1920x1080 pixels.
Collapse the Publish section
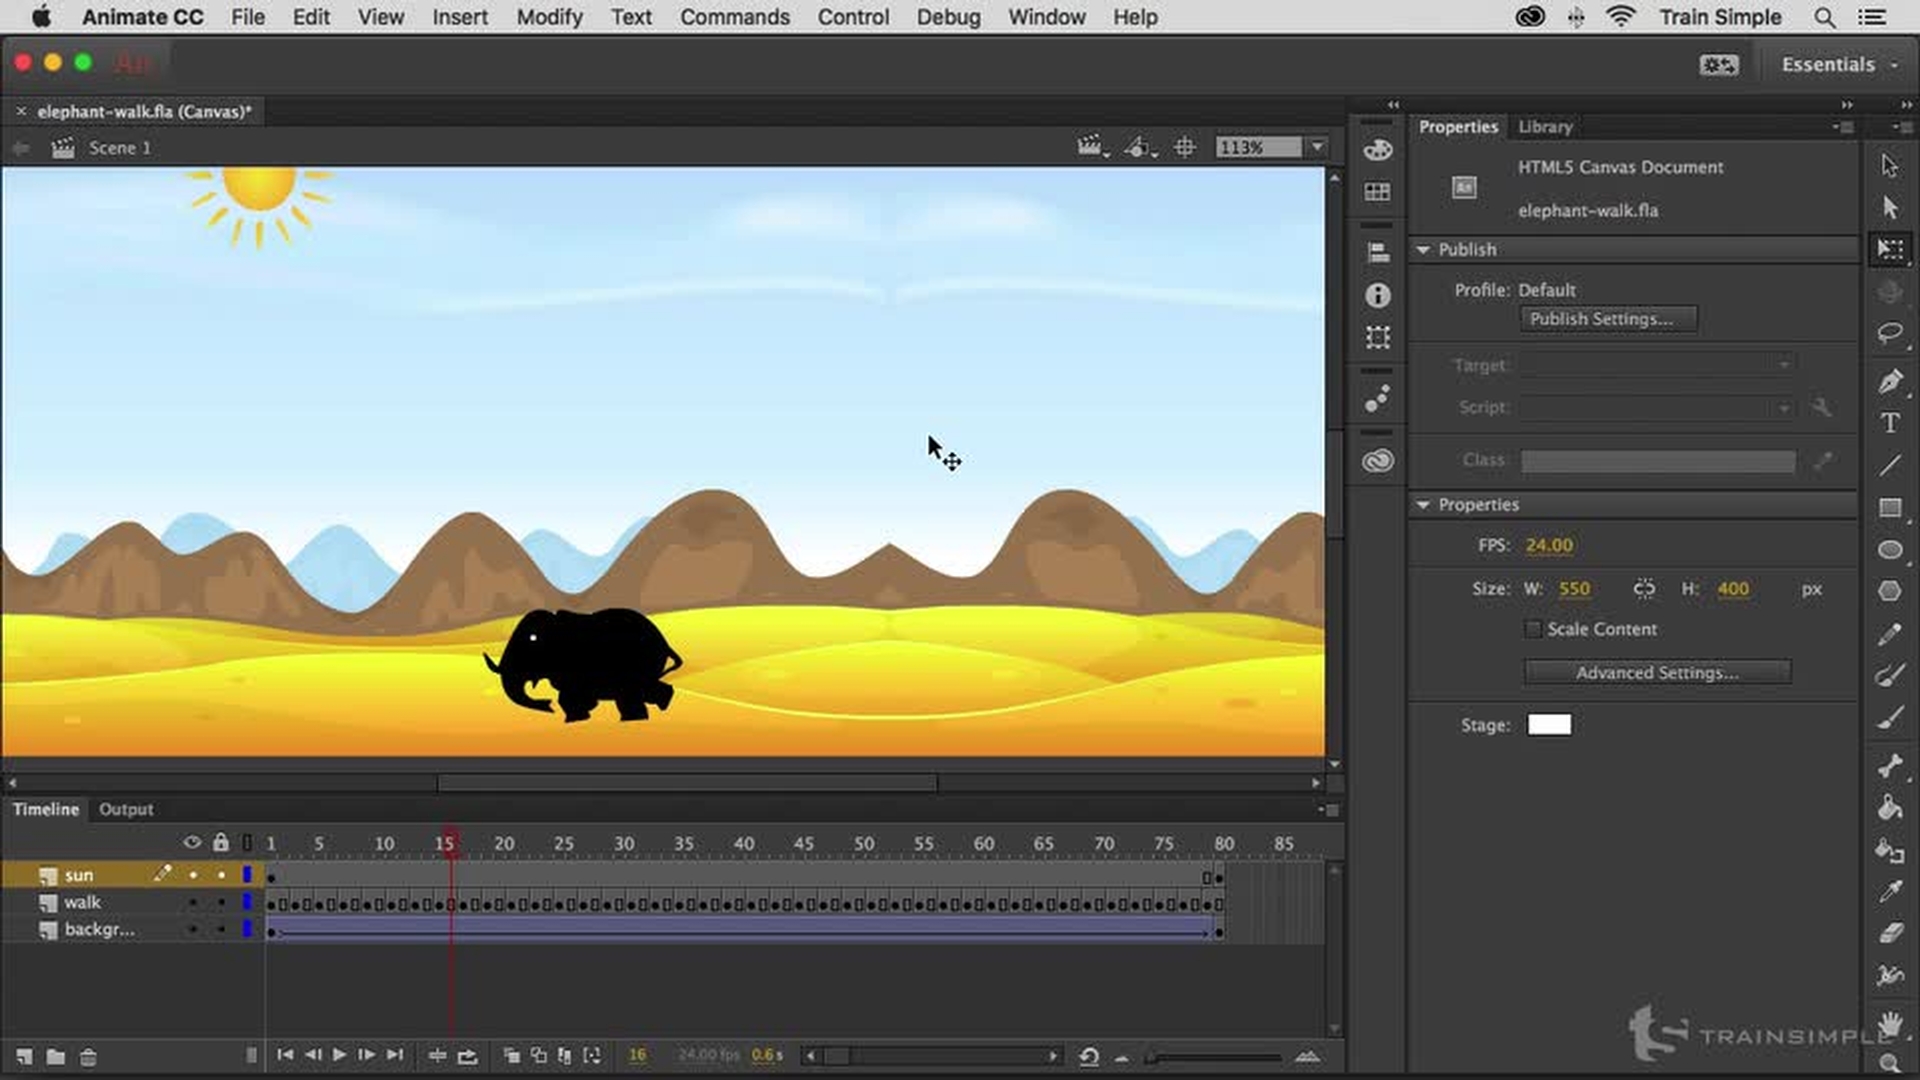point(1423,249)
